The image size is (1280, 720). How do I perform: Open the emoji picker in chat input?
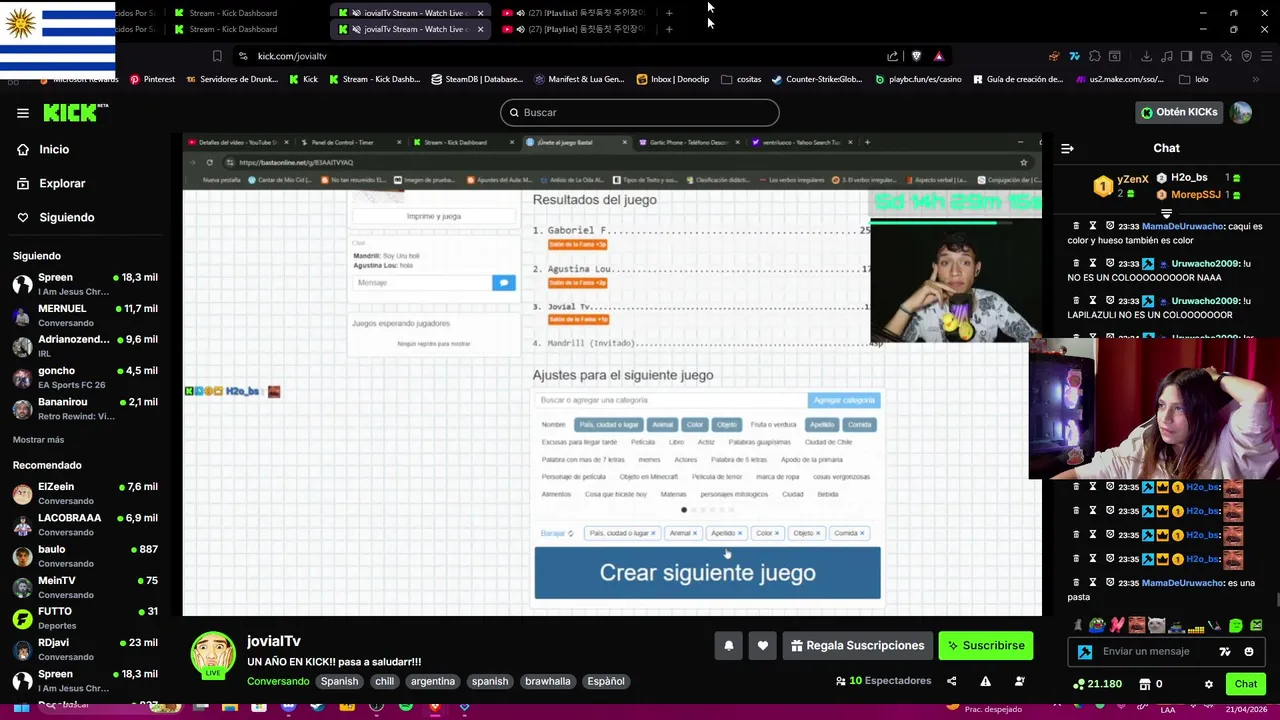pyautogui.click(x=1249, y=652)
